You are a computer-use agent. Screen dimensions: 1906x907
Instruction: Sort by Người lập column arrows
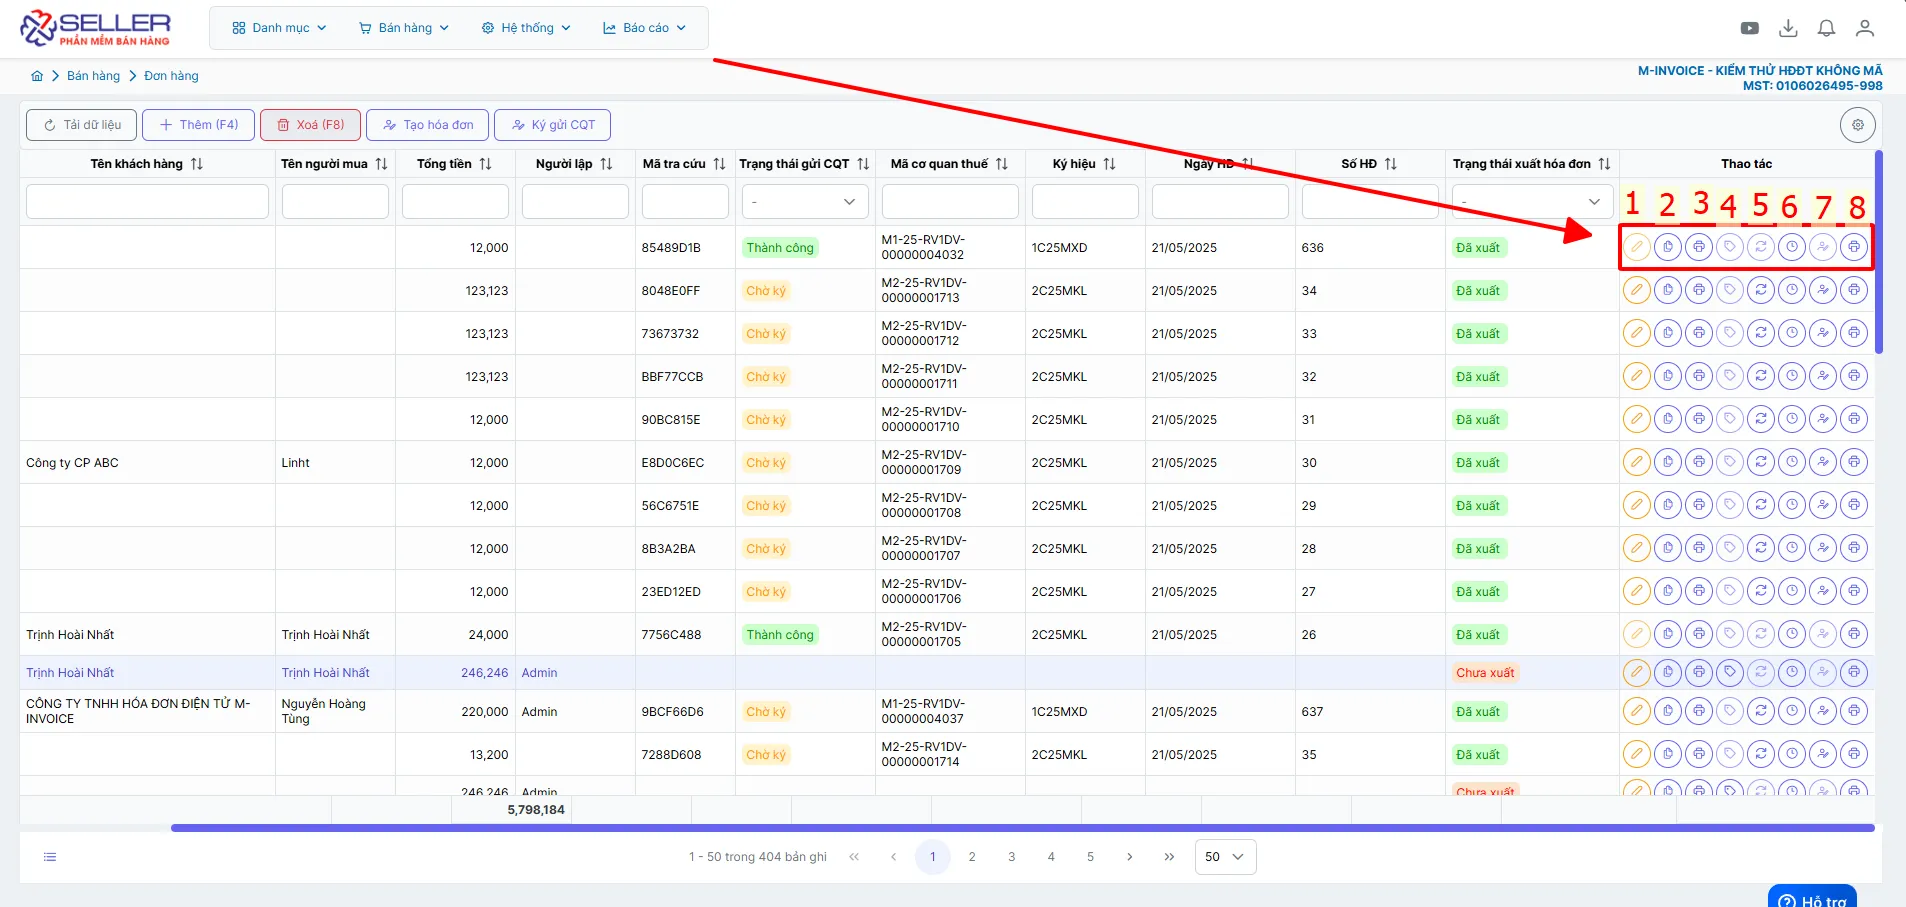pos(606,164)
